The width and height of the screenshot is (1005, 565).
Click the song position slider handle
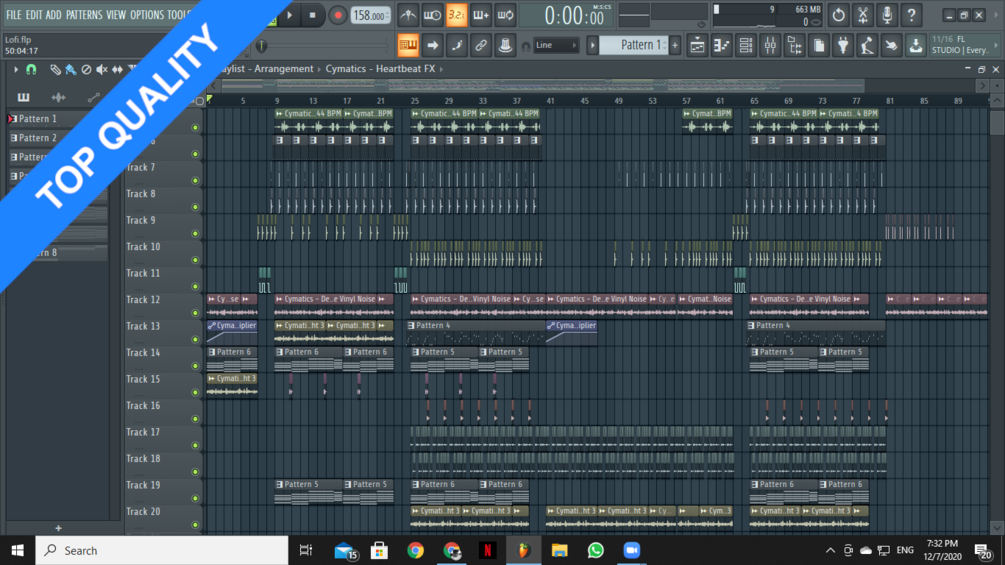(261, 45)
